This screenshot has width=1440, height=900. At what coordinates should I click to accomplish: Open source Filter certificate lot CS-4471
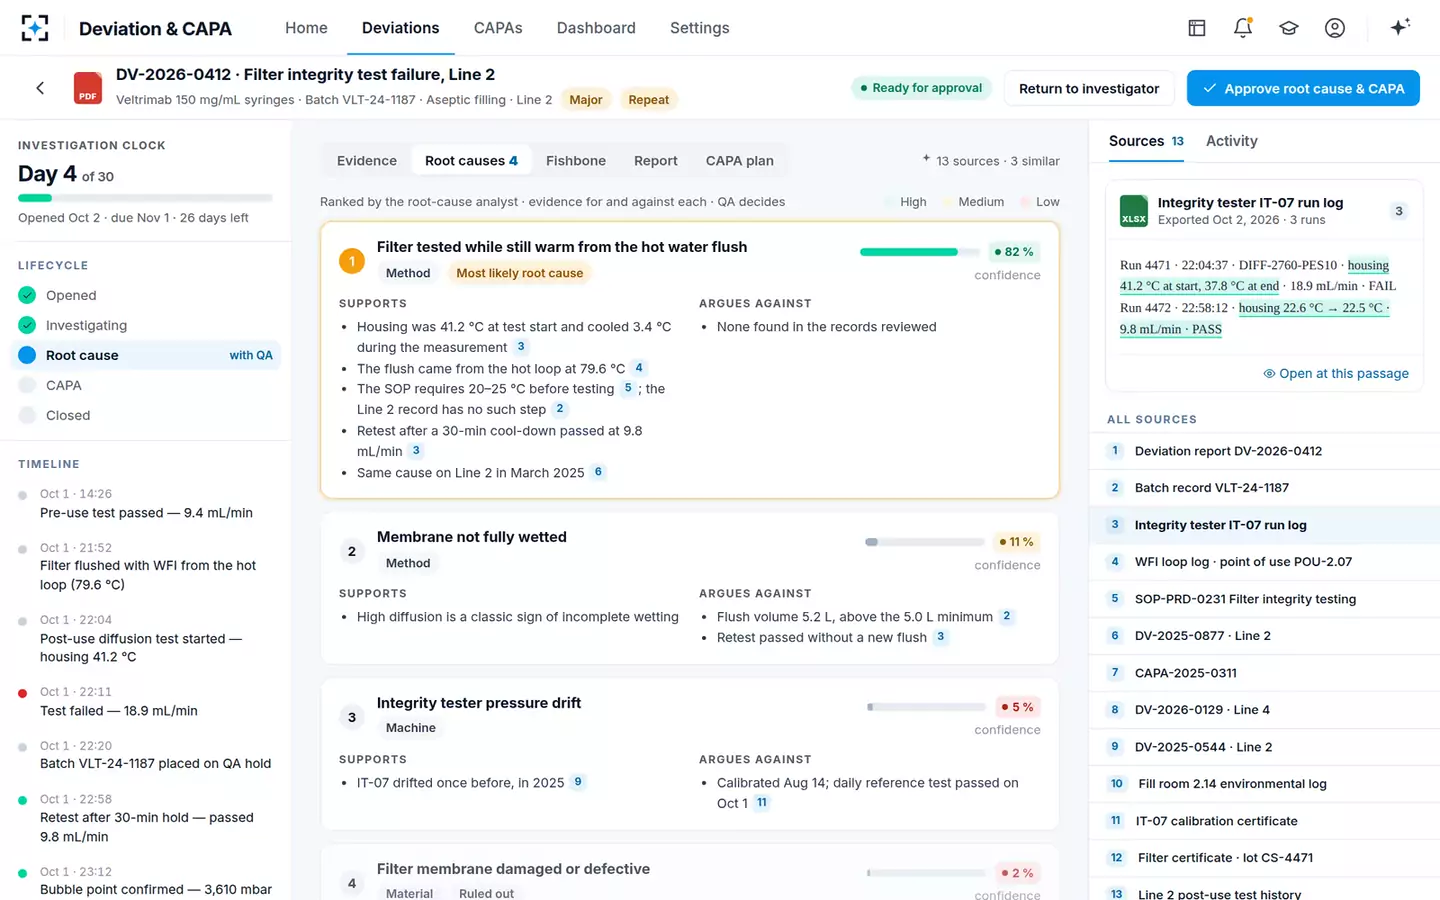click(1264, 858)
